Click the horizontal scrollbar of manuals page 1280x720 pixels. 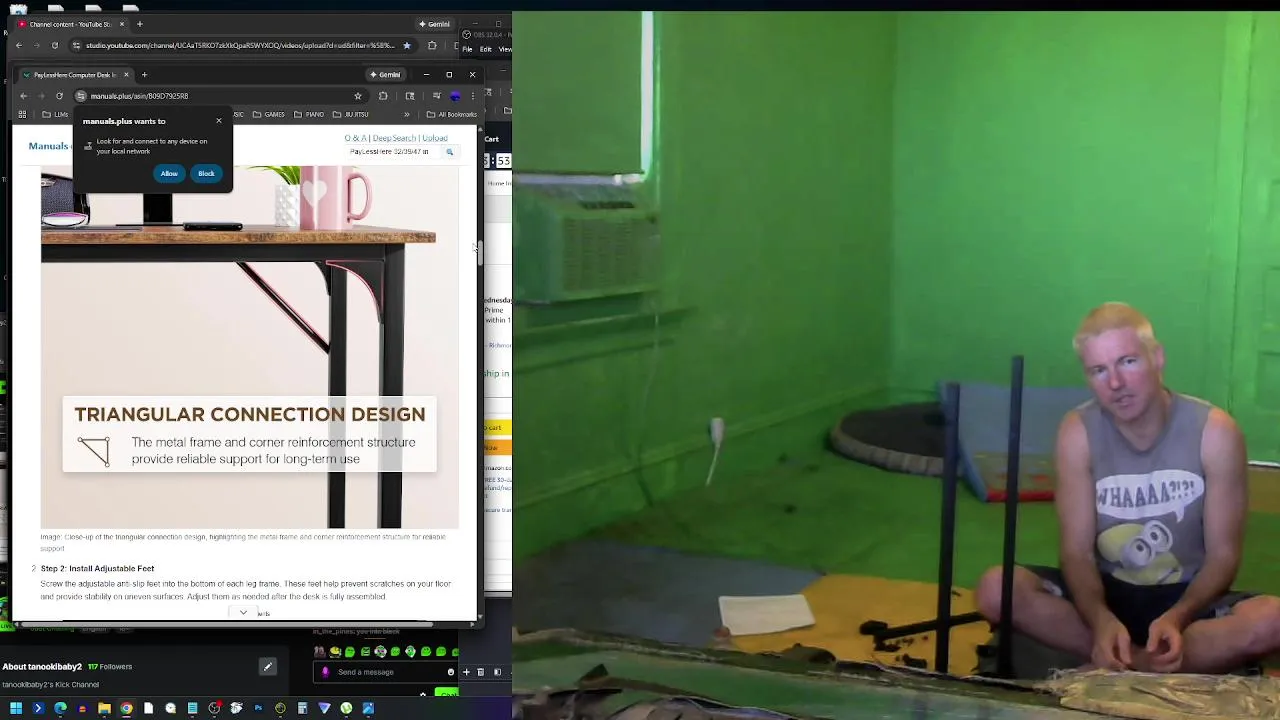(228, 625)
